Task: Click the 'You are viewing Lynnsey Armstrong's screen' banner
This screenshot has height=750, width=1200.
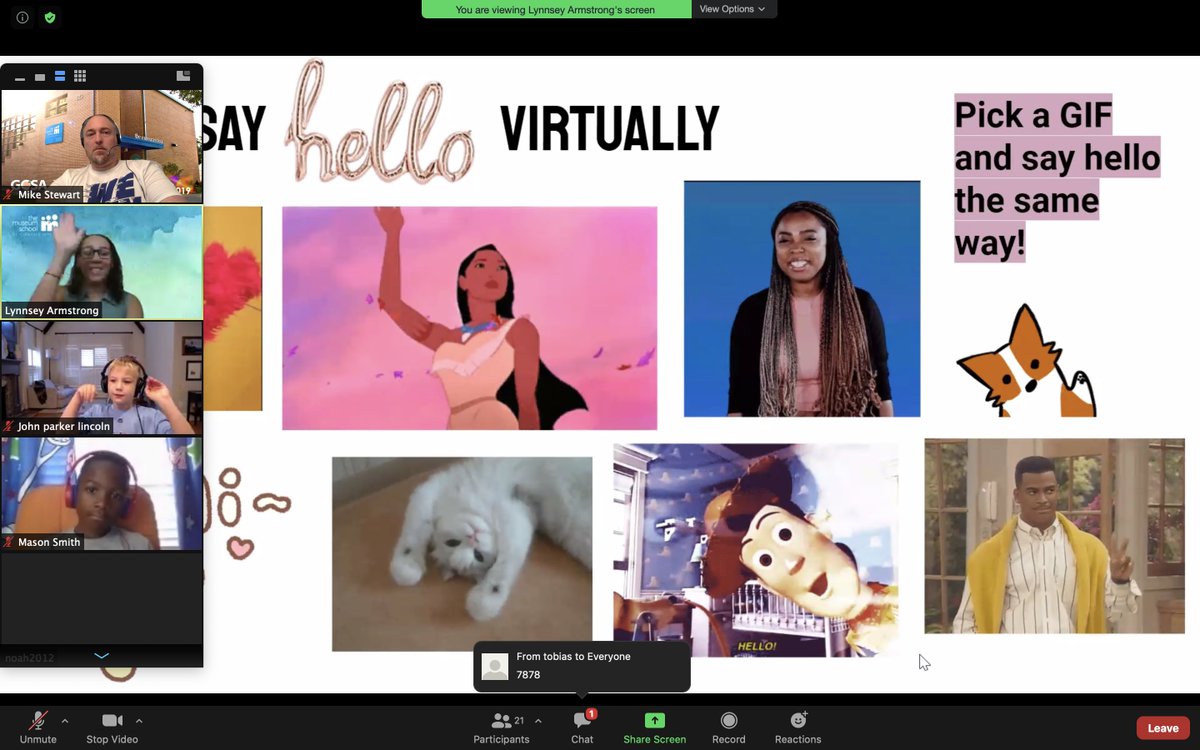Action: point(556,9)
